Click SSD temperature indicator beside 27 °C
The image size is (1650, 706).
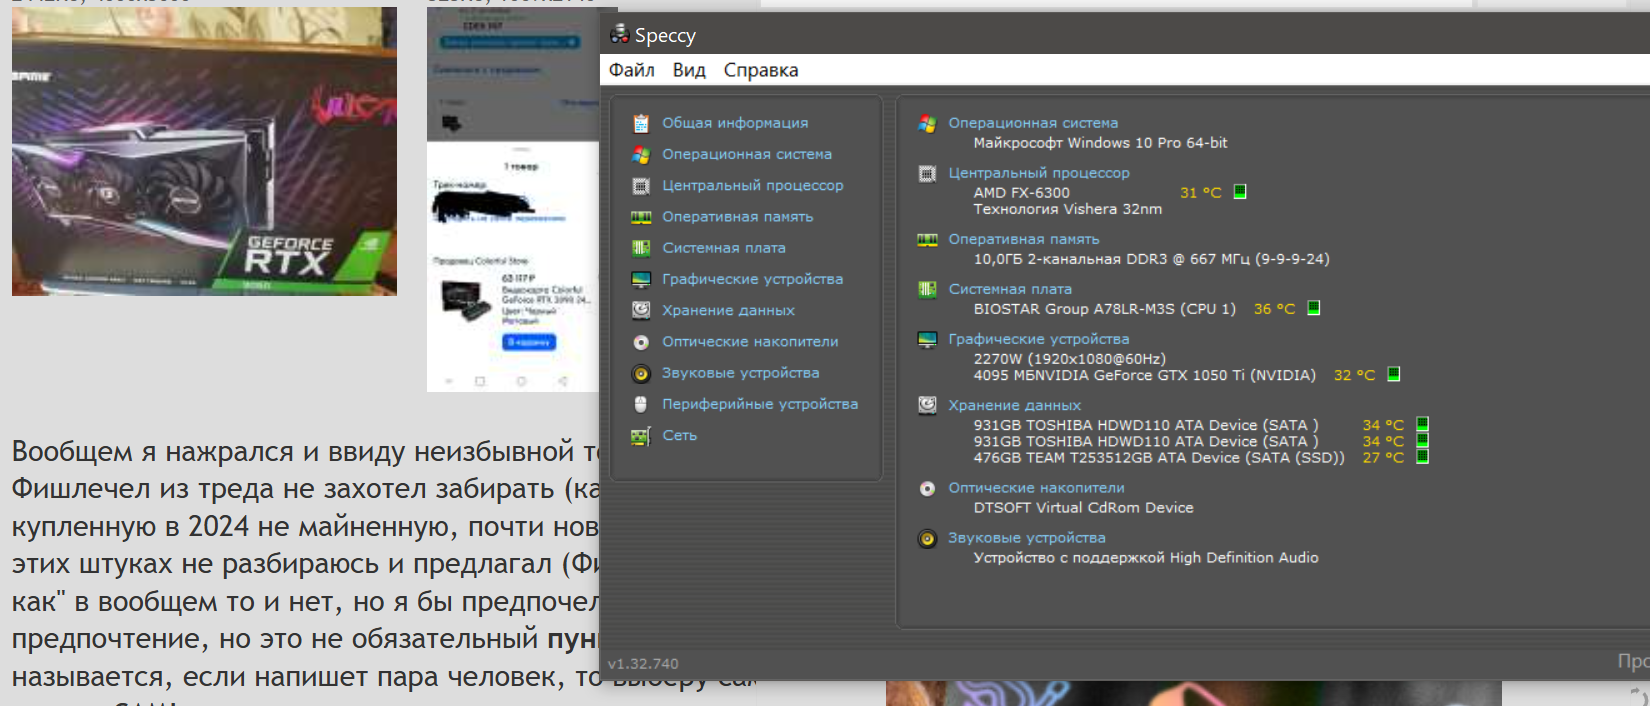point(1422,457)
